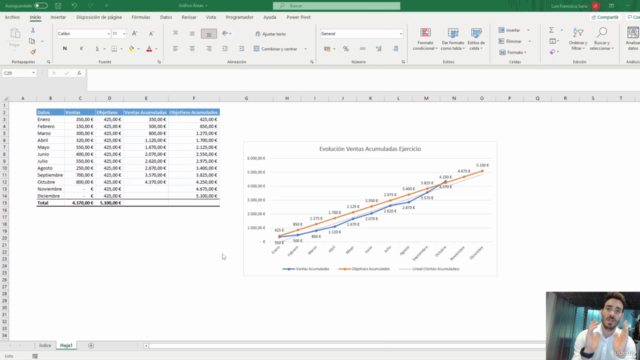640x360 pixels.
Task: Apply thousands separator style
Action: (x=362, y=49)
